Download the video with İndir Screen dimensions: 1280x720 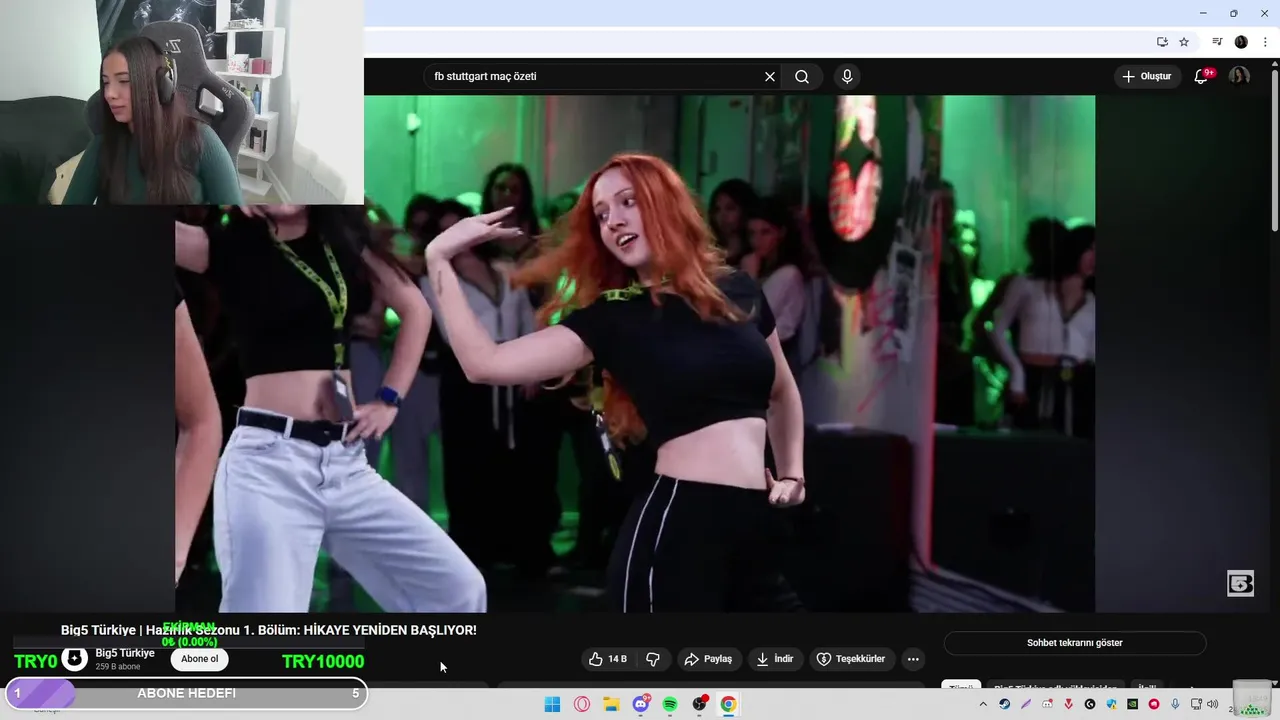[775, 659]
